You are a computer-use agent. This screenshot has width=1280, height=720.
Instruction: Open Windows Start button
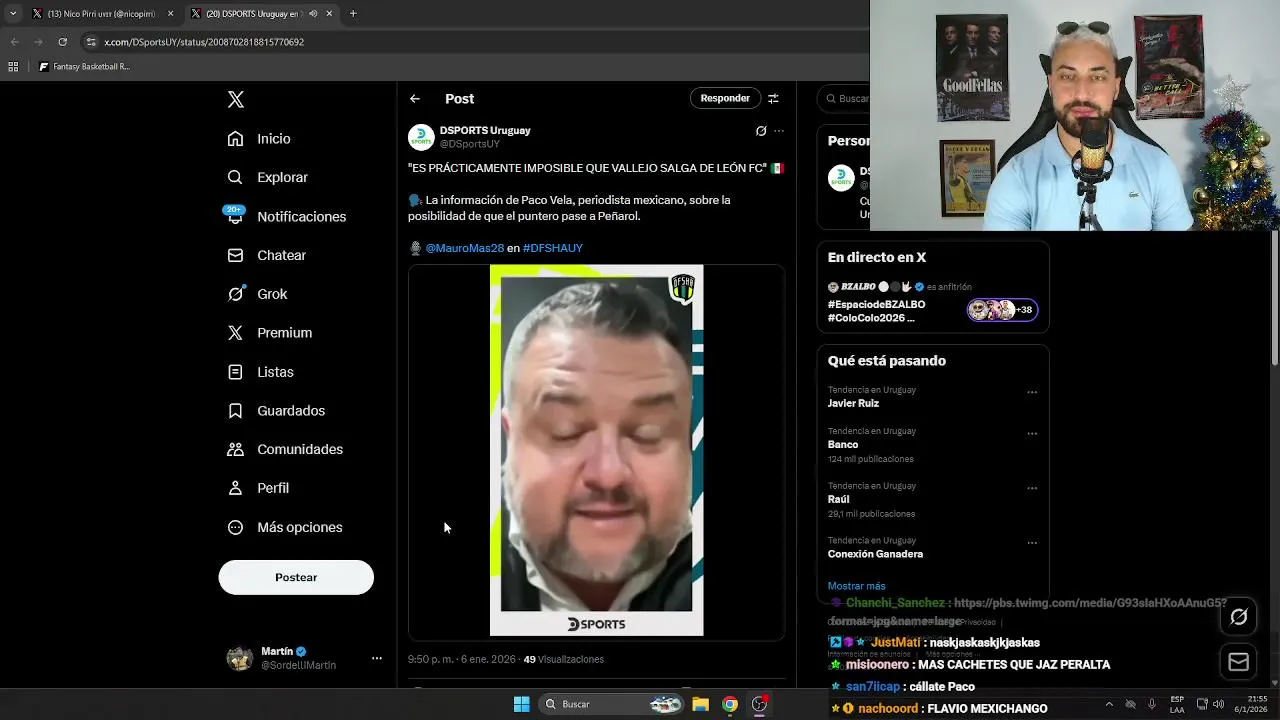(x=521, y=704)
